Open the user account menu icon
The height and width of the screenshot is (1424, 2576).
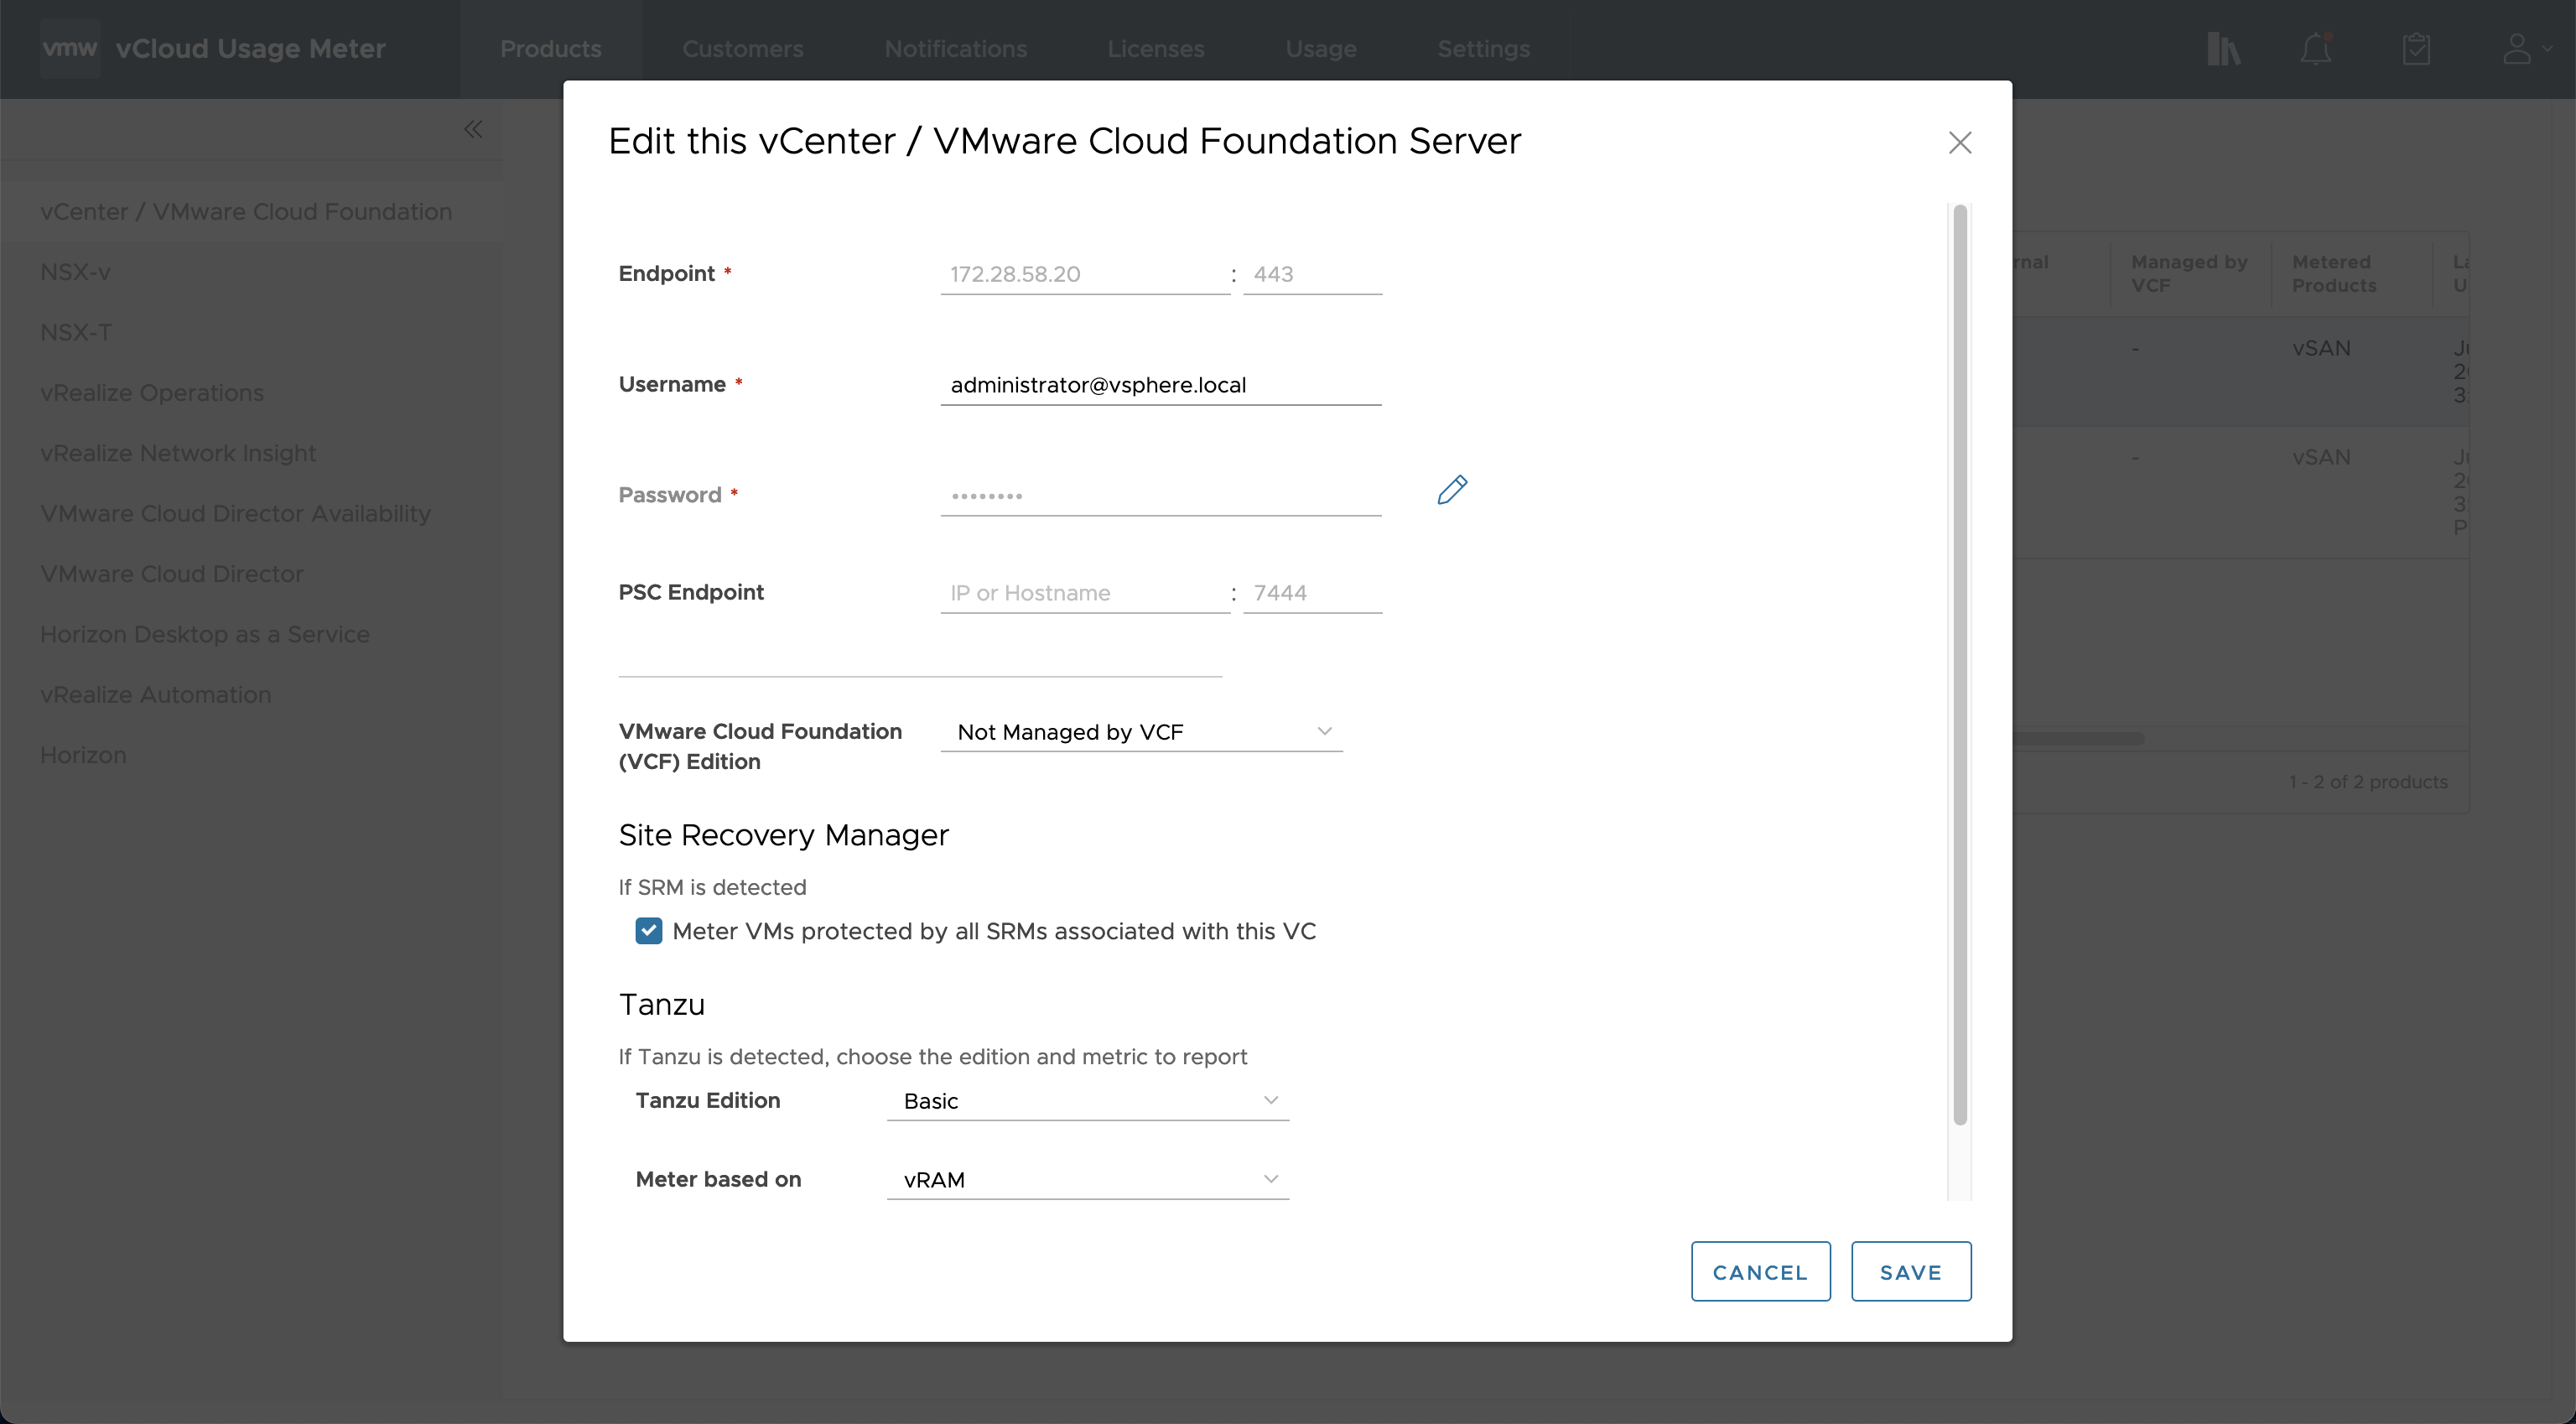tap(2518, 49)
